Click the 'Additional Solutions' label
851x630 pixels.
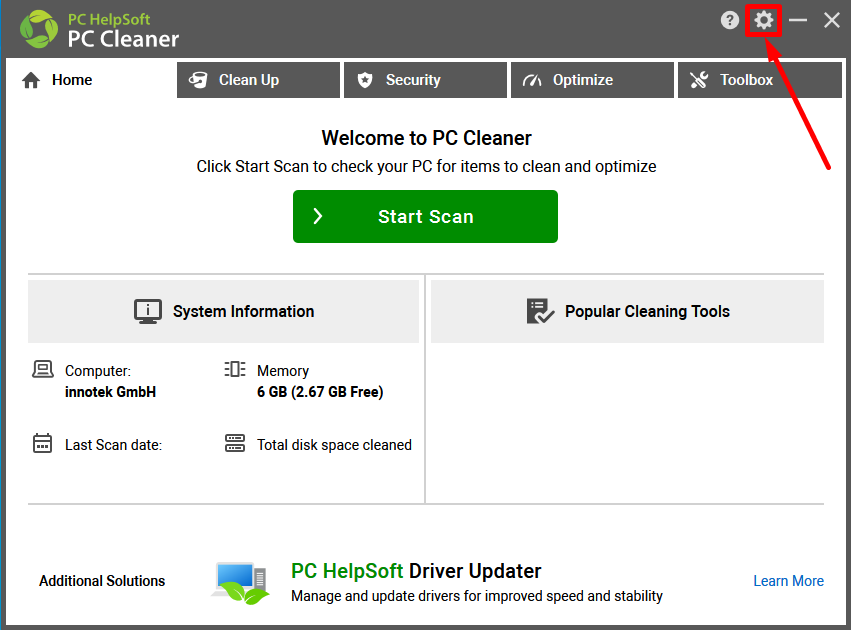coord(102,581)
